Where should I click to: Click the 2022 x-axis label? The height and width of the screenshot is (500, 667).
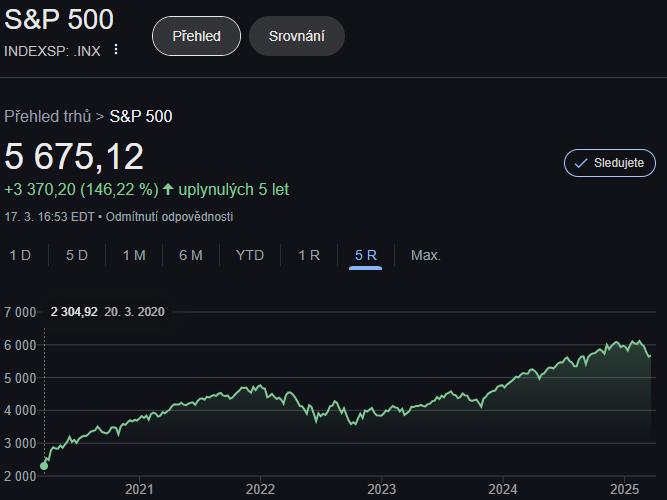tap(260, 489)
